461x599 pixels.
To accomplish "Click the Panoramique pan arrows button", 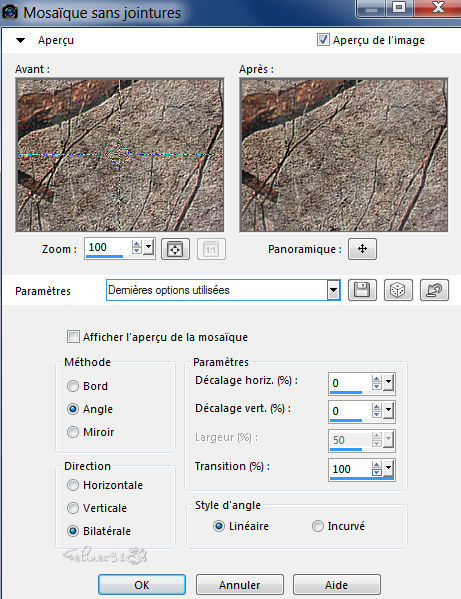I will [362, 249].
